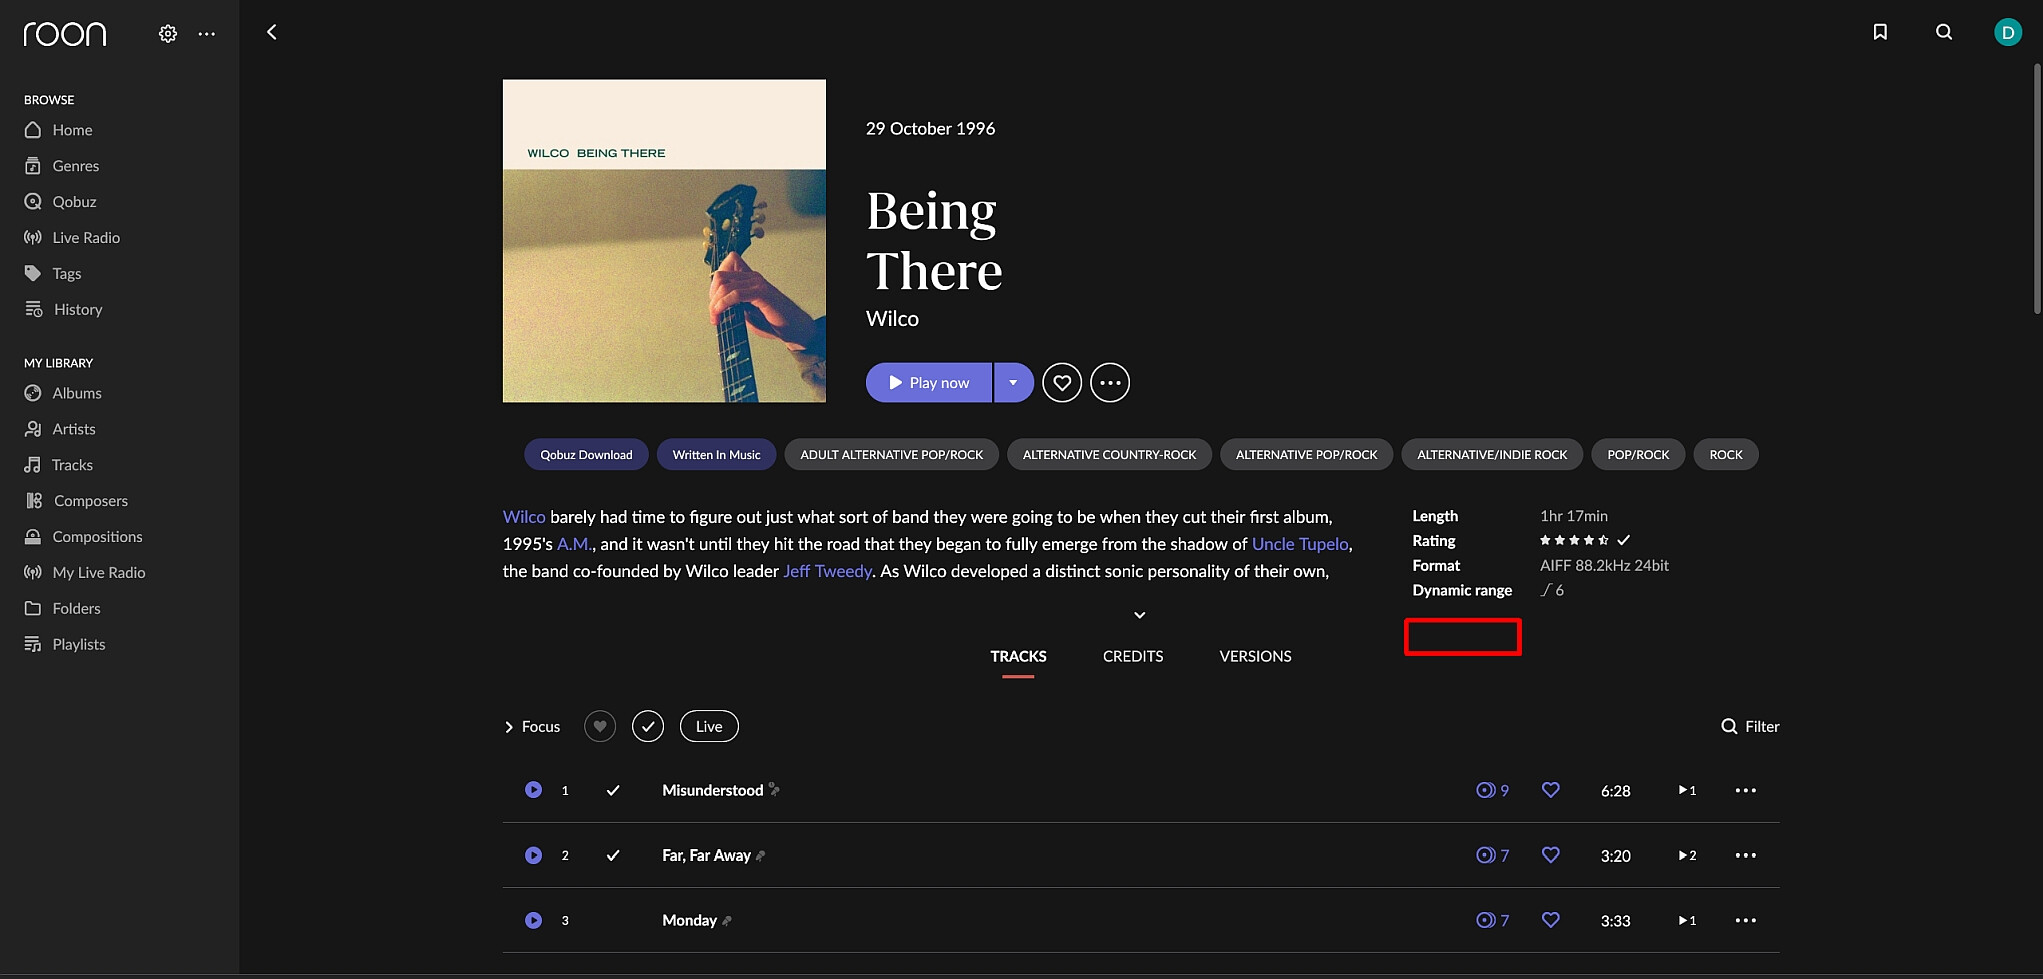Click the album star rating
Image resolution: width=2043 pixels, height=979 pixels.
(x=1574, y=541)
